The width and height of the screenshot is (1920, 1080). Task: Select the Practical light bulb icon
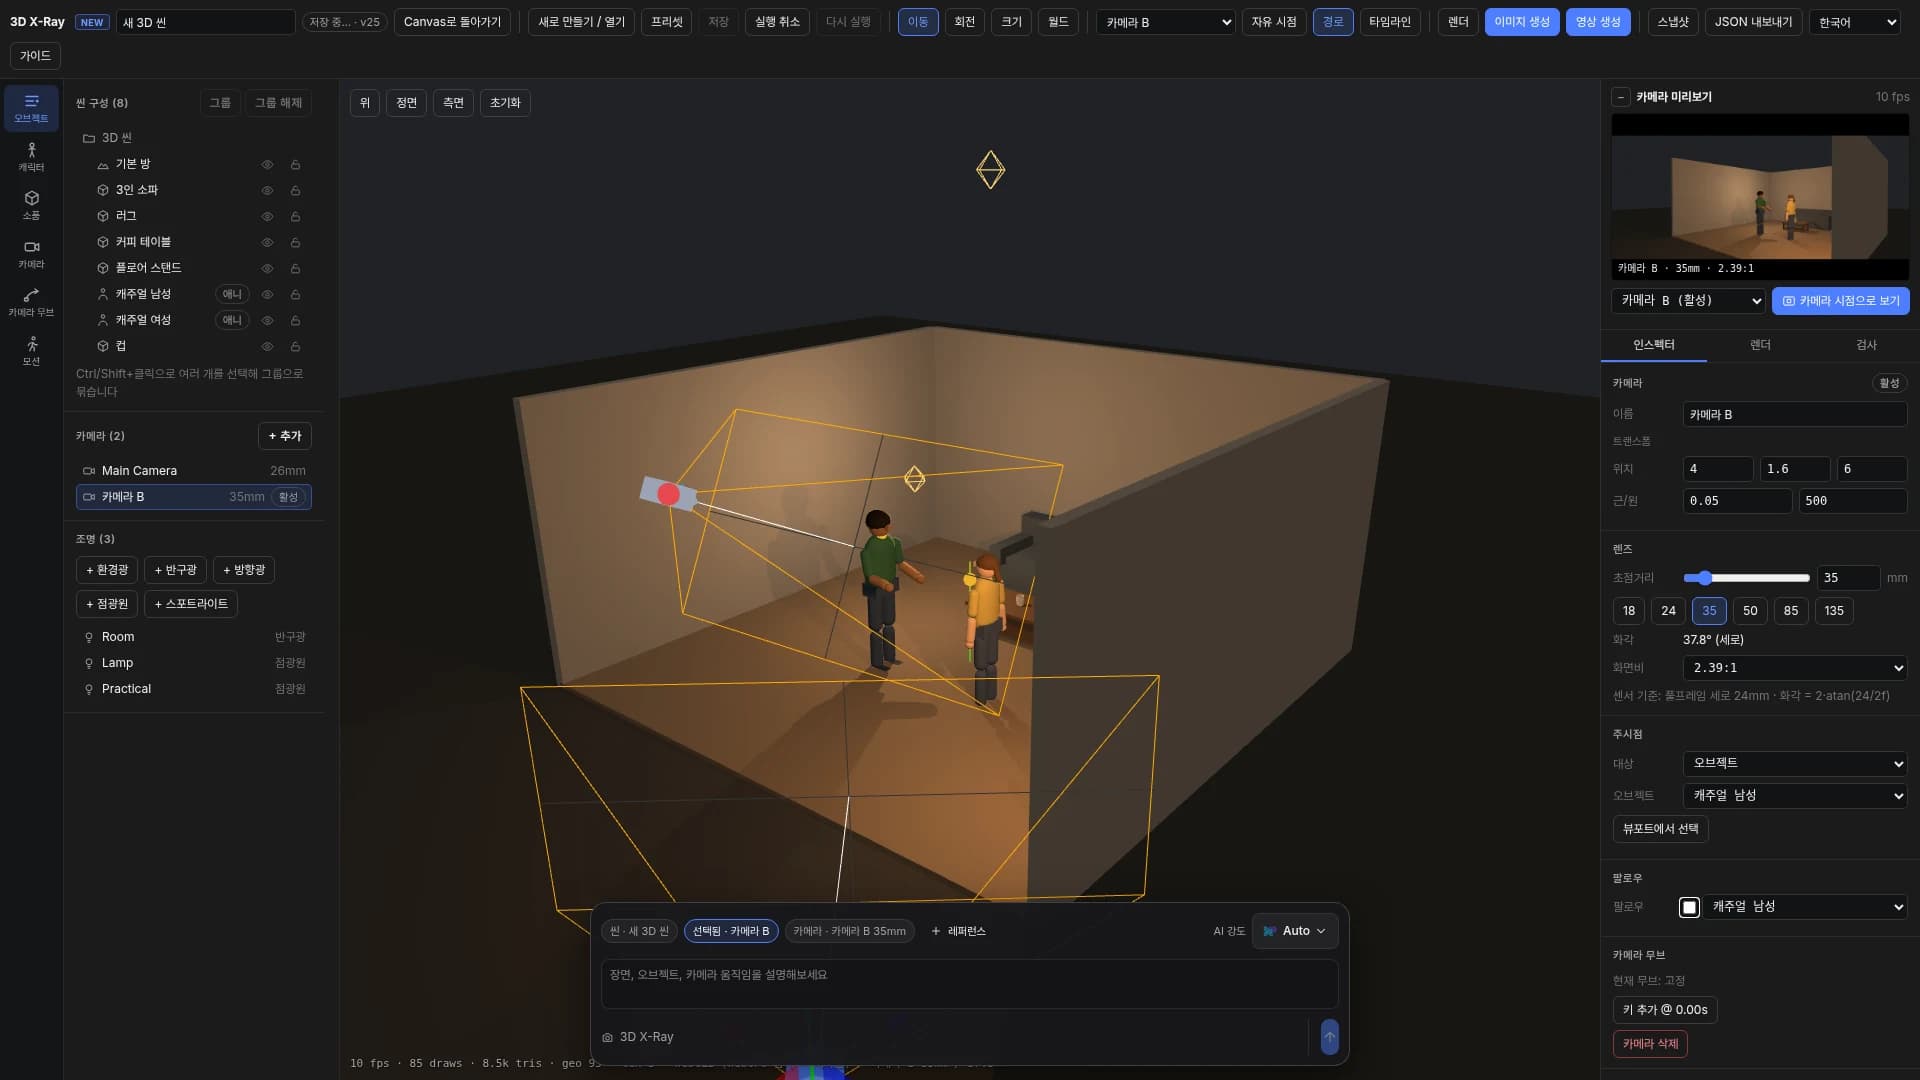click(89, 689)
